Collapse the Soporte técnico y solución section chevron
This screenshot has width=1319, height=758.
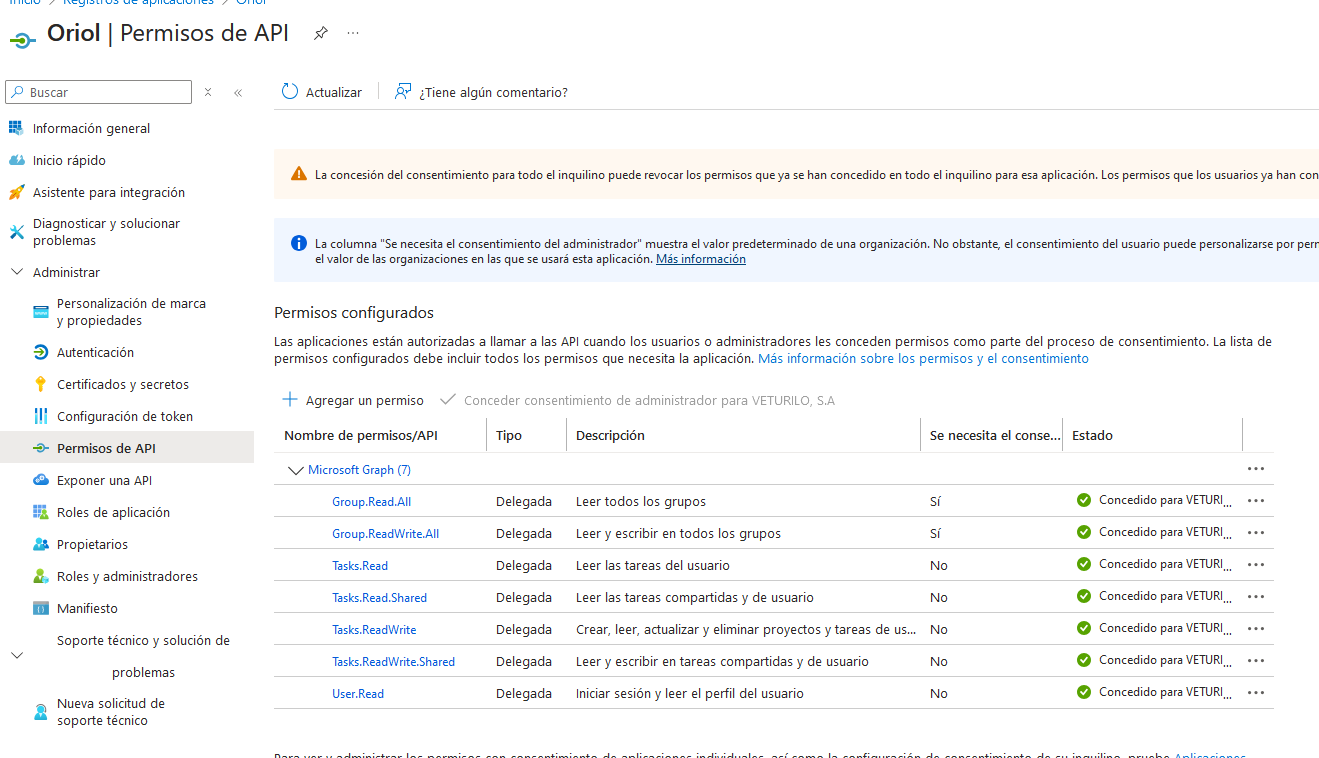pos(16,656)
